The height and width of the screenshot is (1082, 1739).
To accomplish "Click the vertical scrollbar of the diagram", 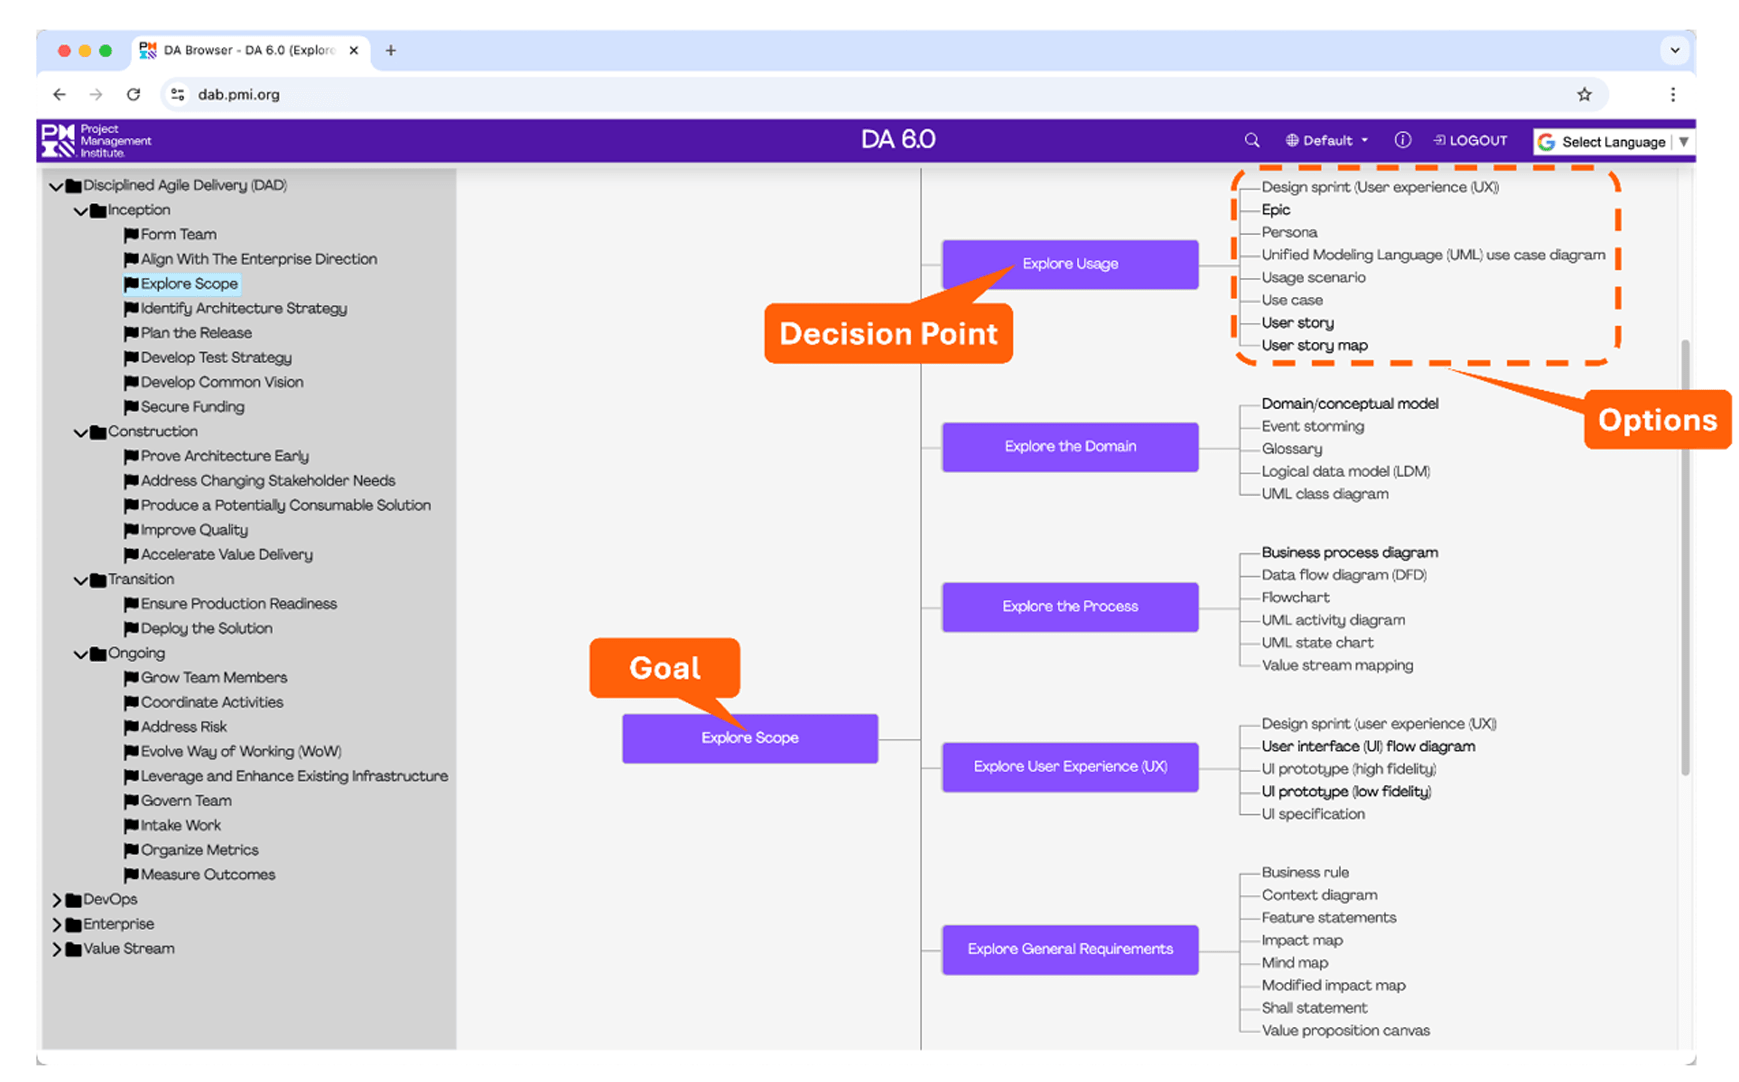I will click(1685, 558).
